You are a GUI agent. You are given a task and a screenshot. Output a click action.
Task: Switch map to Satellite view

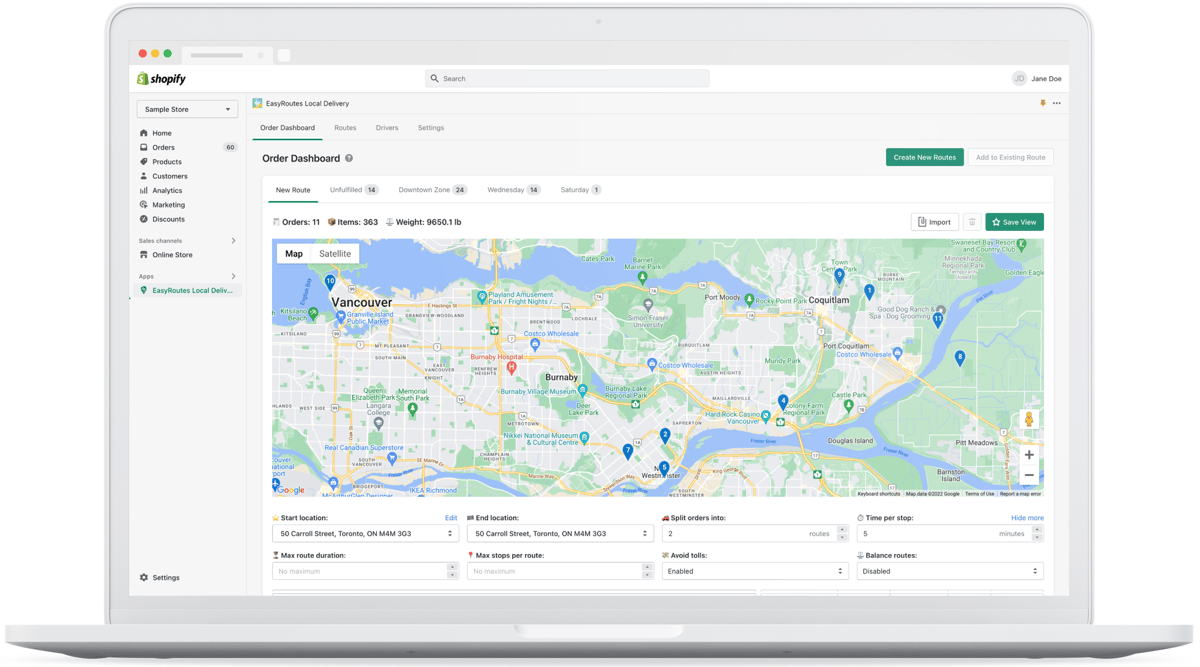pos(334,254)
